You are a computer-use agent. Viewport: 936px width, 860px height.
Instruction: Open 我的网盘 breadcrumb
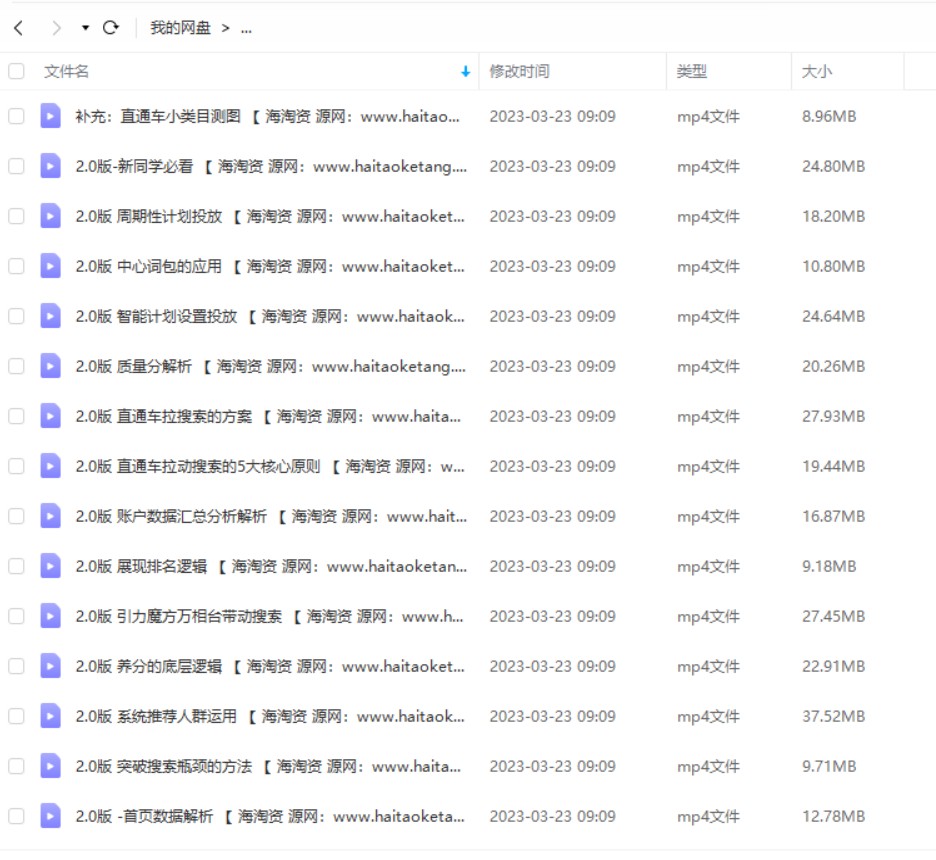pos(180,28)
